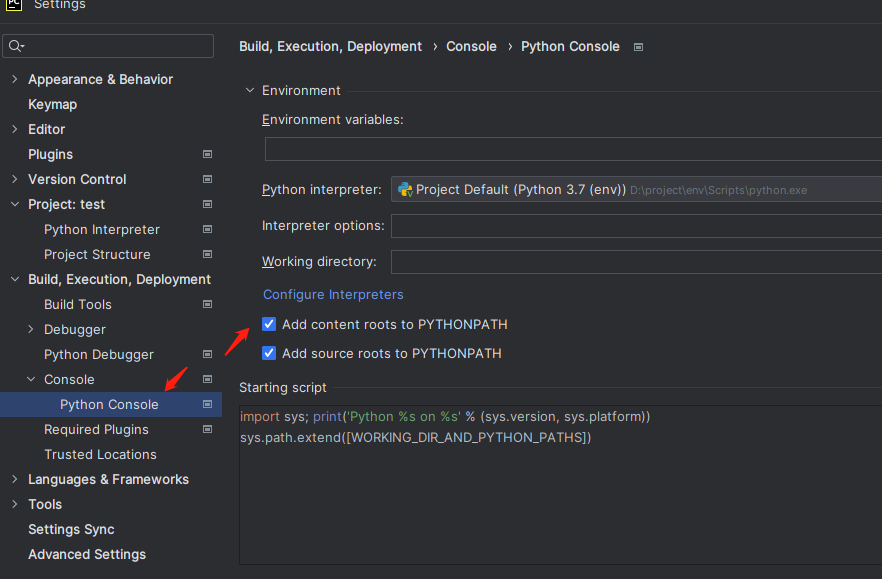Click the Console breadcrumb link

[471, 47]
